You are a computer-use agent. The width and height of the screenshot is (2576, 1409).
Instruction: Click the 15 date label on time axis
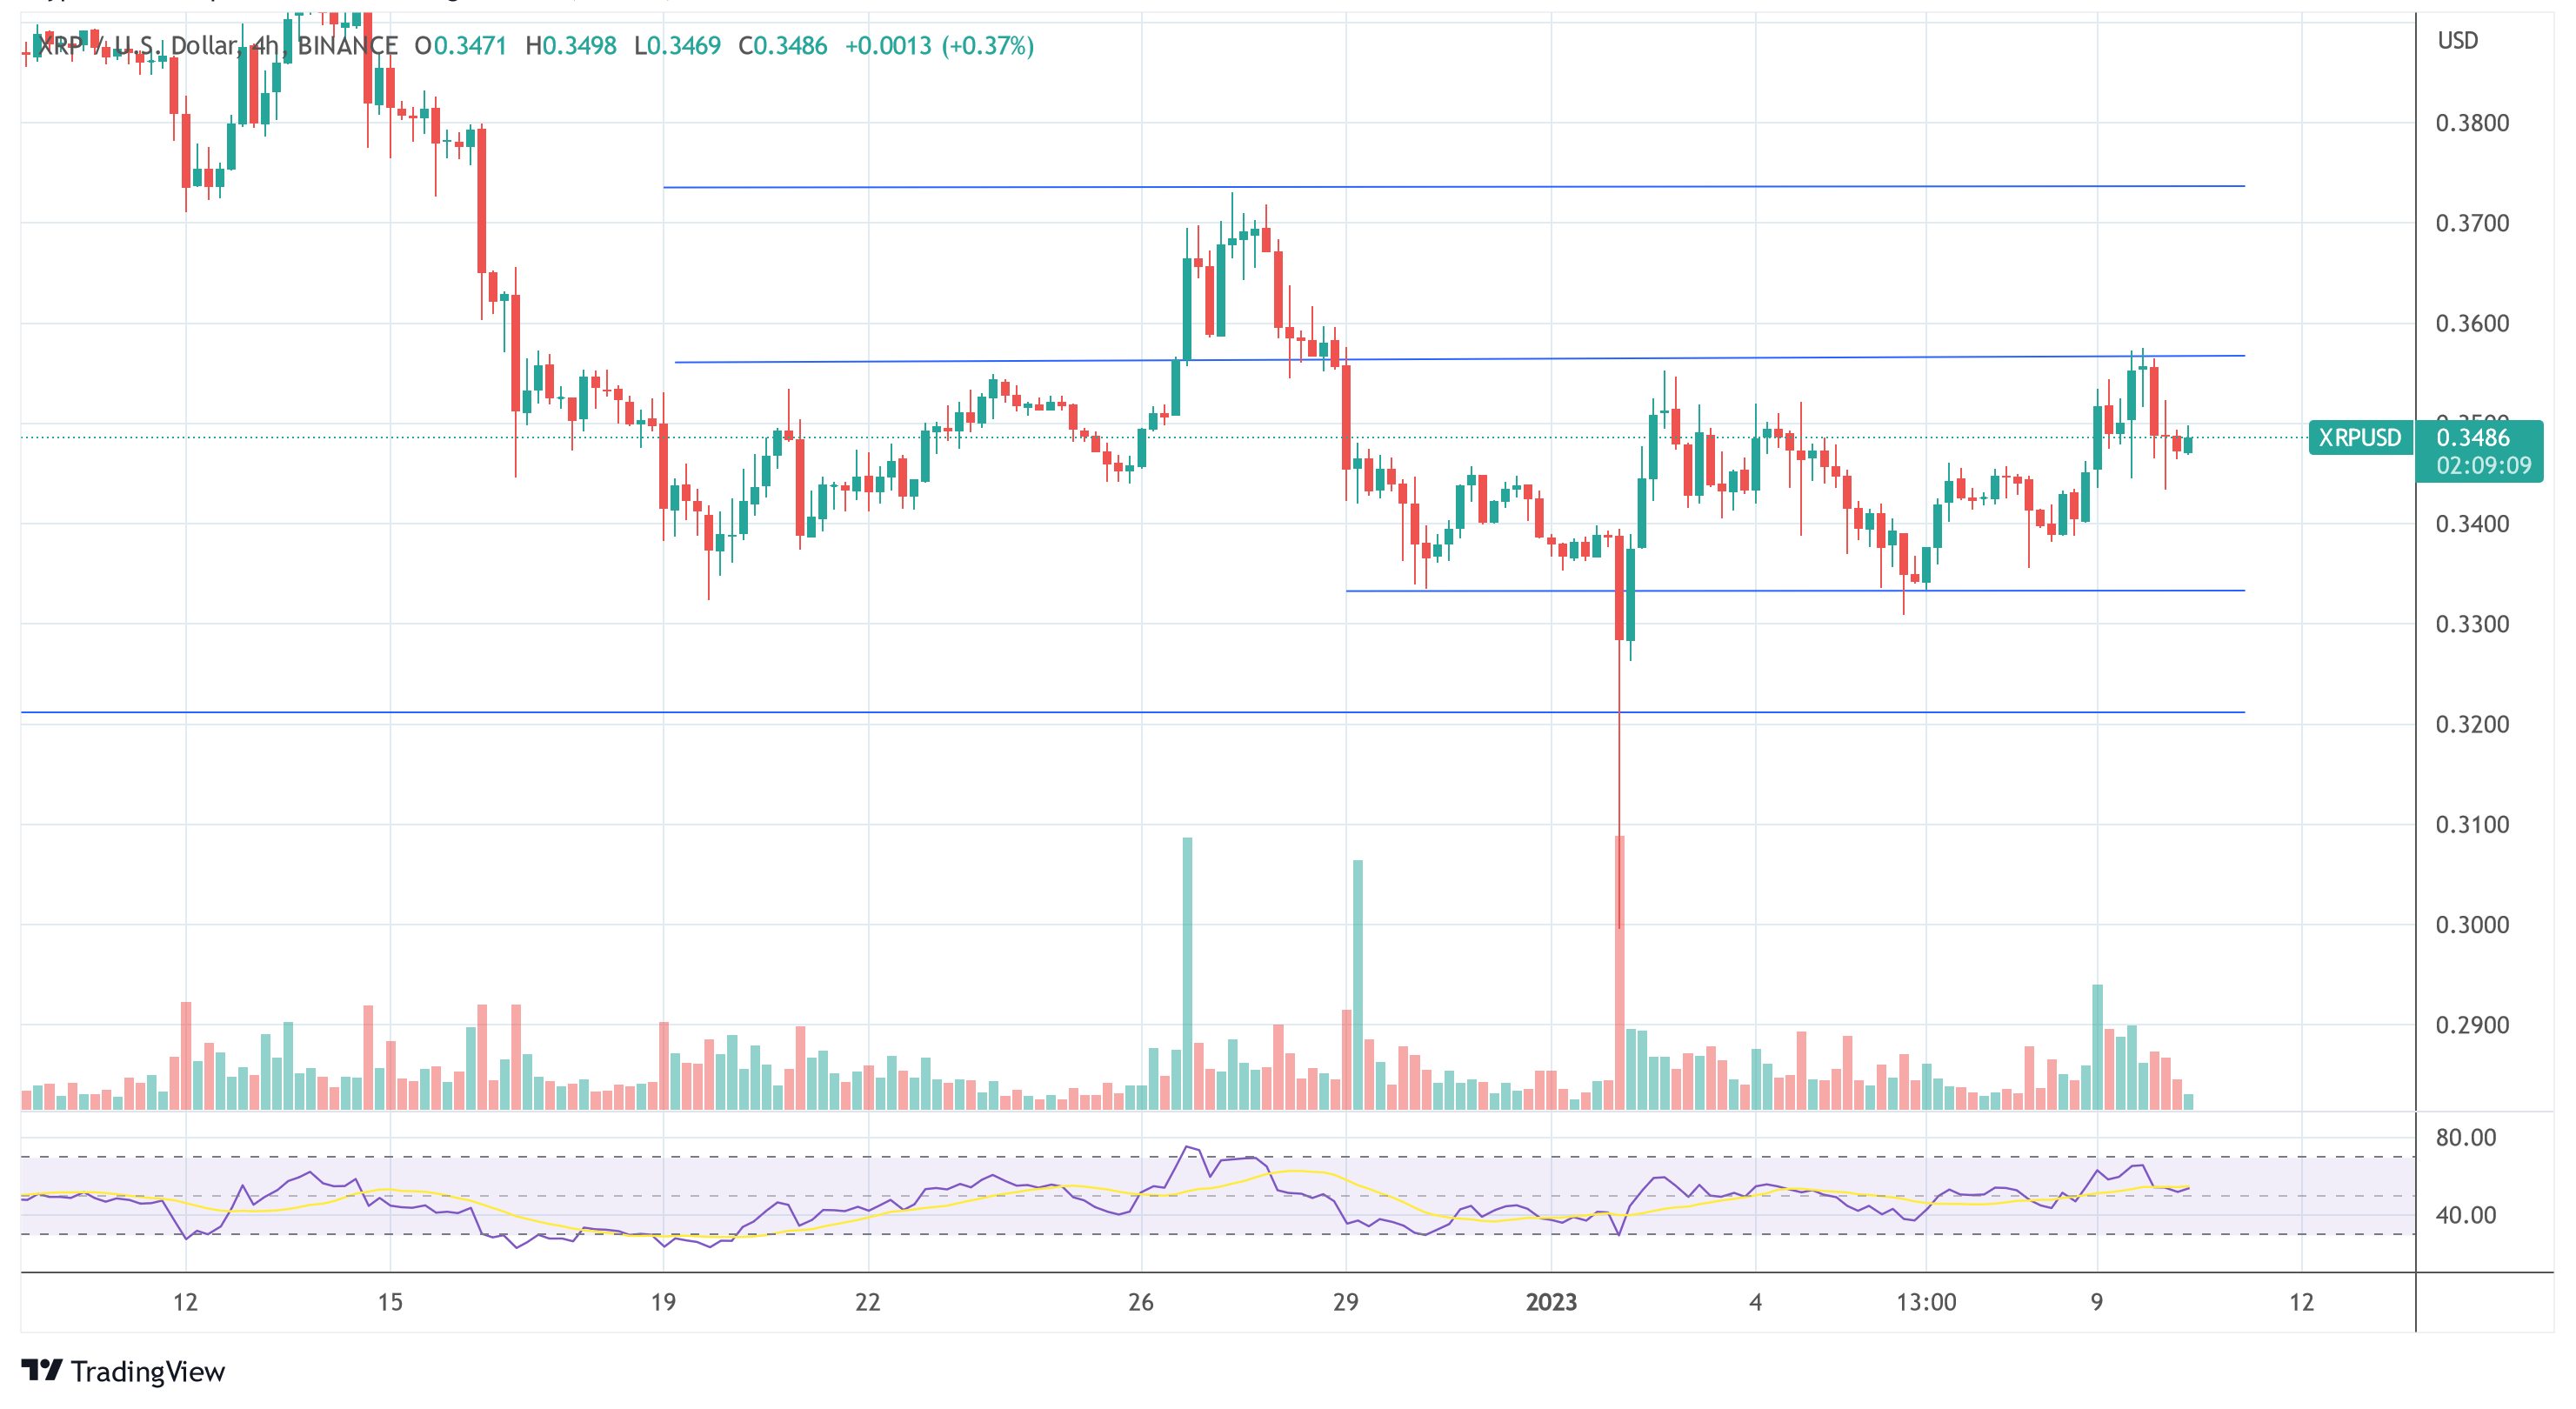(x=390, y=1303)
